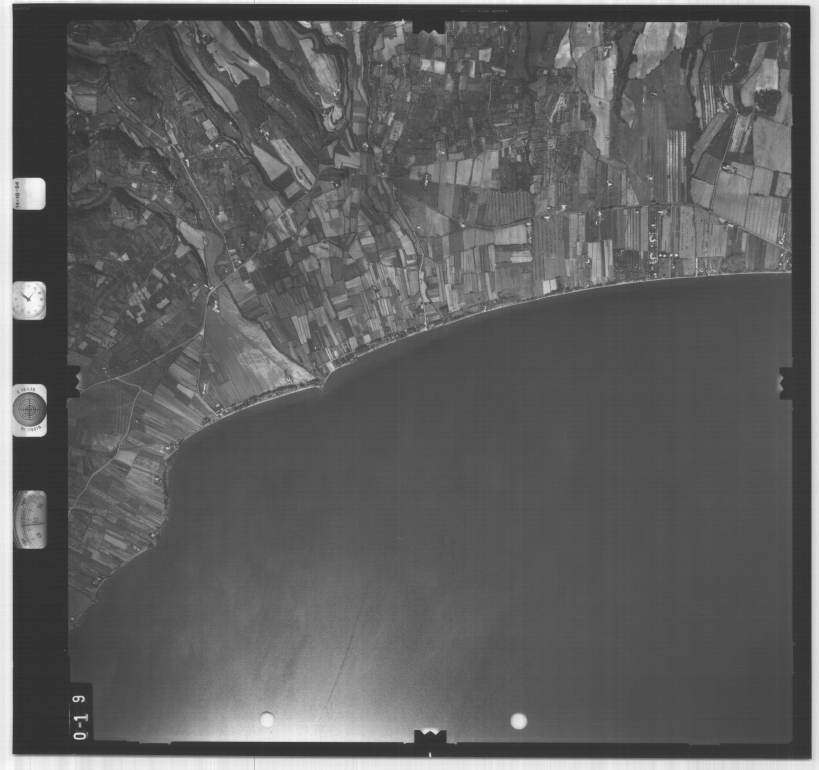
Task: Click the left-edge fiducial notch
Action: point(72,381)
